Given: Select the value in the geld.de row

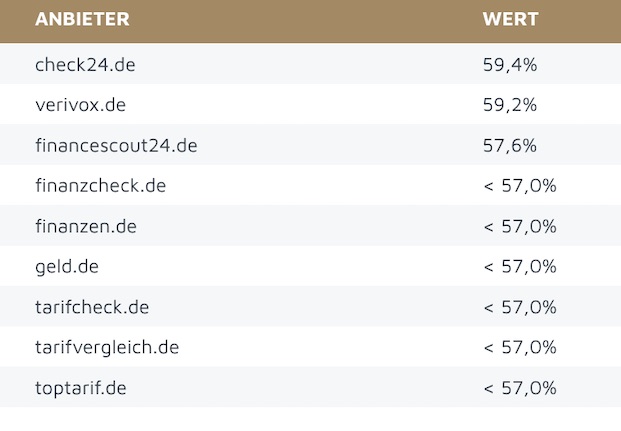Looking at the screenshot, I should point(519,266).
